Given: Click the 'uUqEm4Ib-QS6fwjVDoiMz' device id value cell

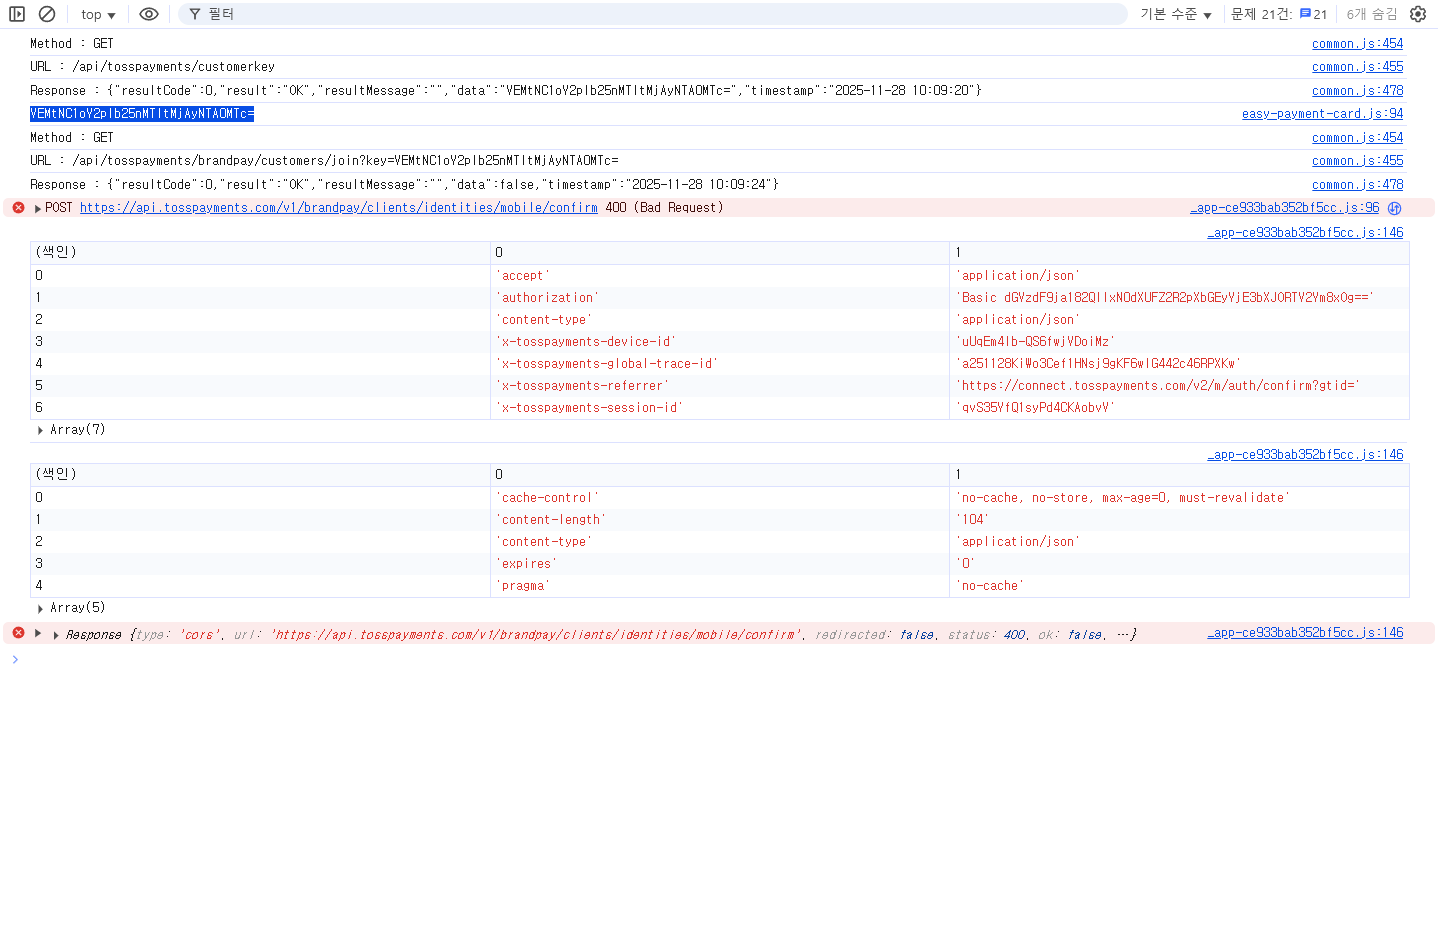Looking at the screenshot, I should coord(1179,342).
